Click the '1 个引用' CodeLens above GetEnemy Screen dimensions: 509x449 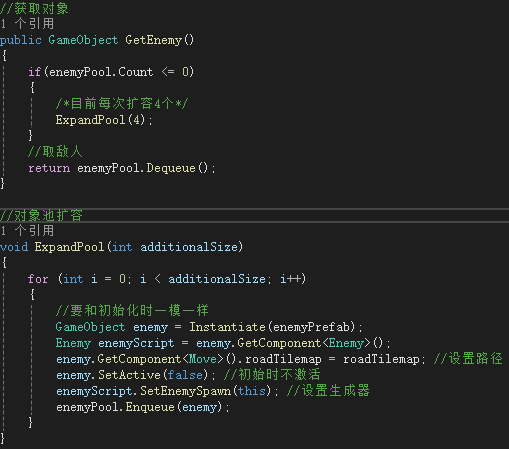tap(27, 24)
